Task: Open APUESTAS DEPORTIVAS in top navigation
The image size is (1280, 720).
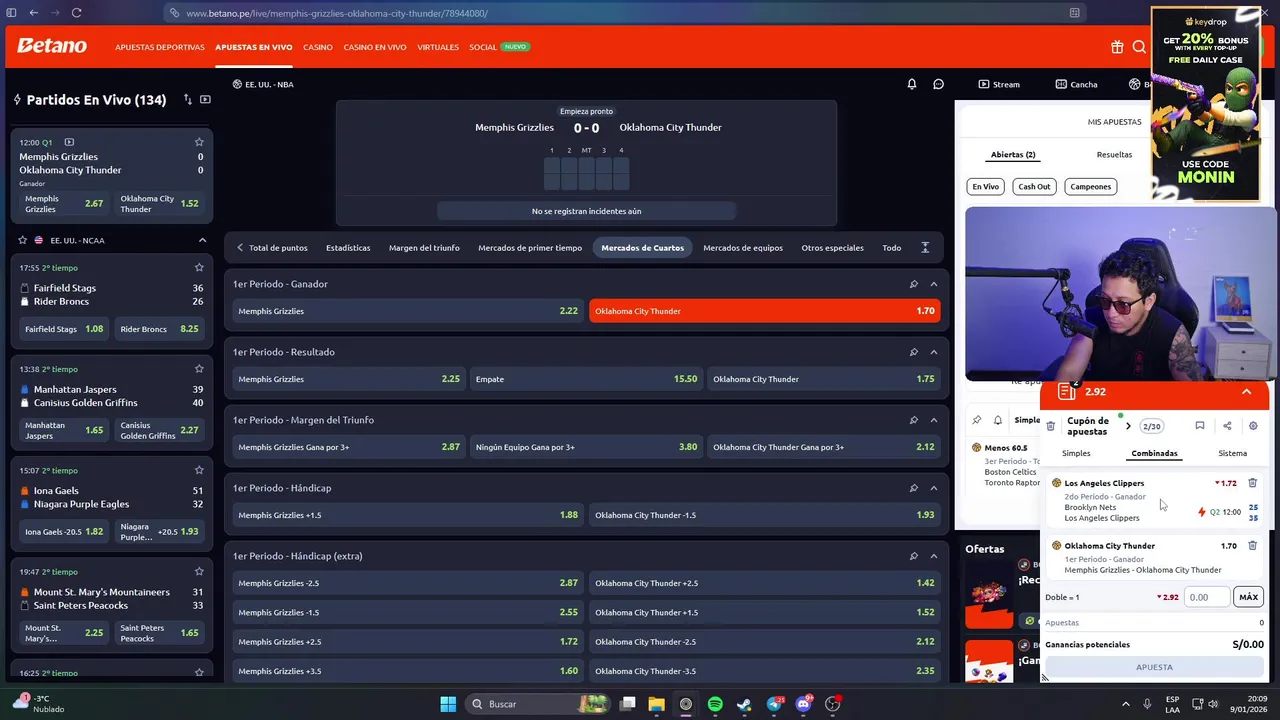Action: pos(160,47)
